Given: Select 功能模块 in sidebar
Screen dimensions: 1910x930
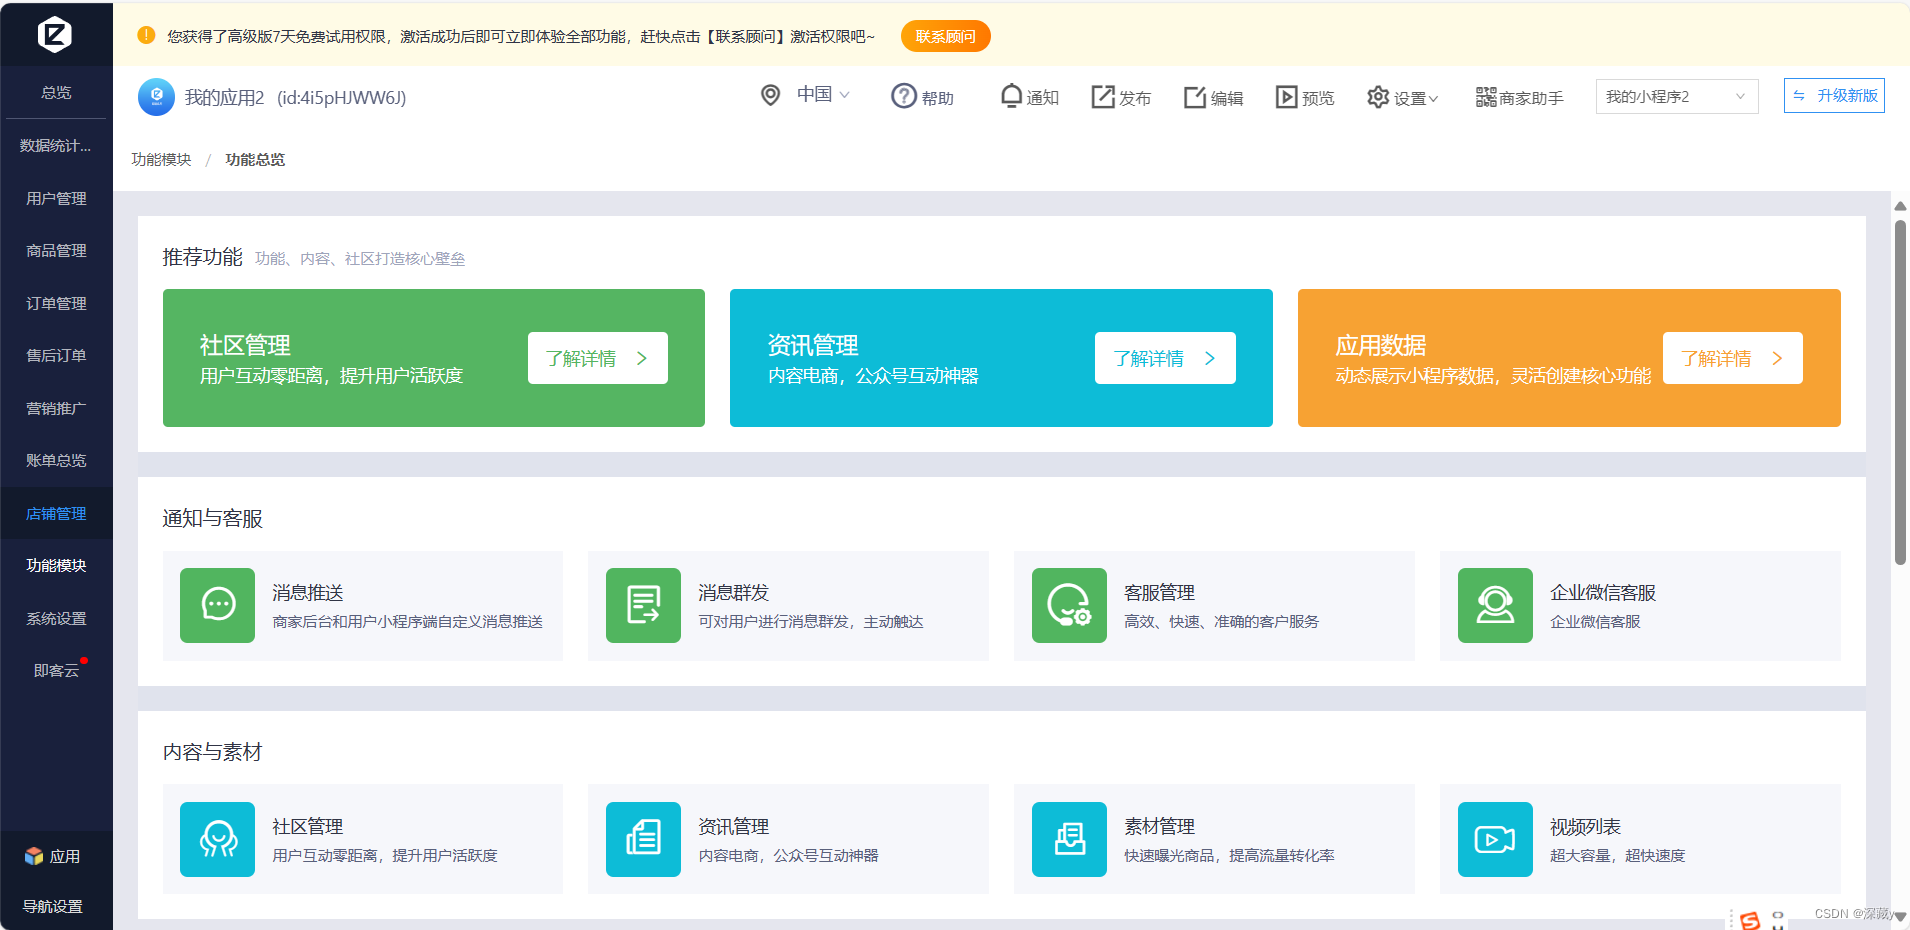Looking at the screenshot, I should tap(56, 565).
